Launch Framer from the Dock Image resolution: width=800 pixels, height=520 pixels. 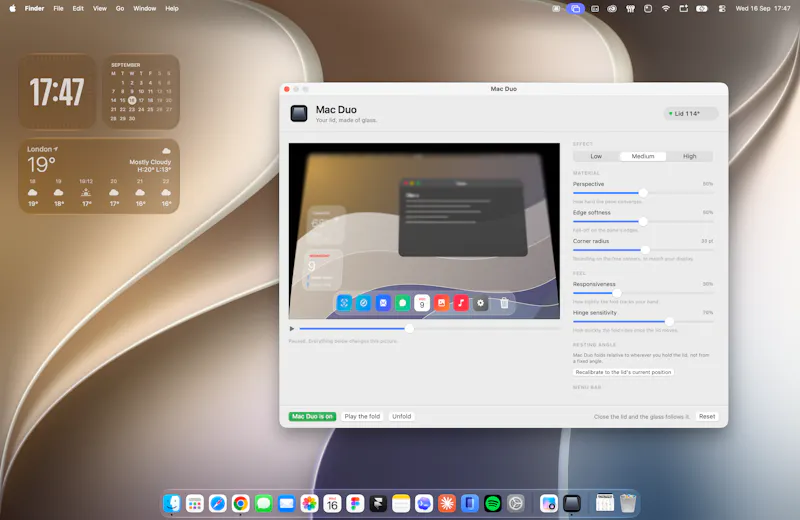pyautogui.click(x=378, y=504)
